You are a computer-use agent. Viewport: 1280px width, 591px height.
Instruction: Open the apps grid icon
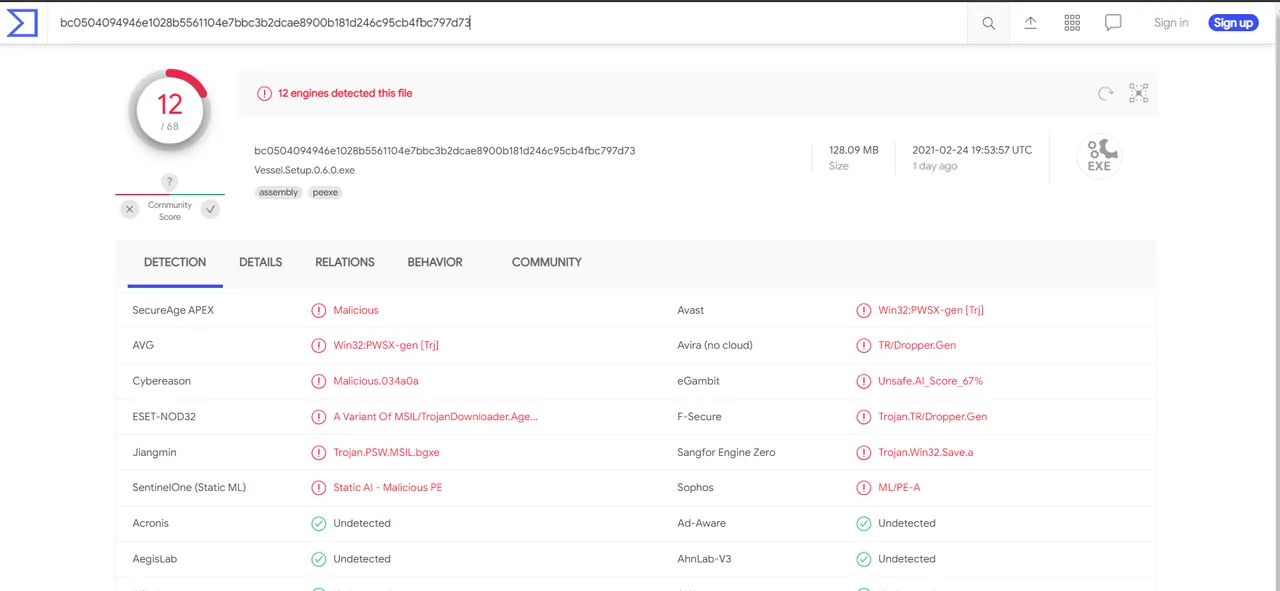pos(1072,23)
